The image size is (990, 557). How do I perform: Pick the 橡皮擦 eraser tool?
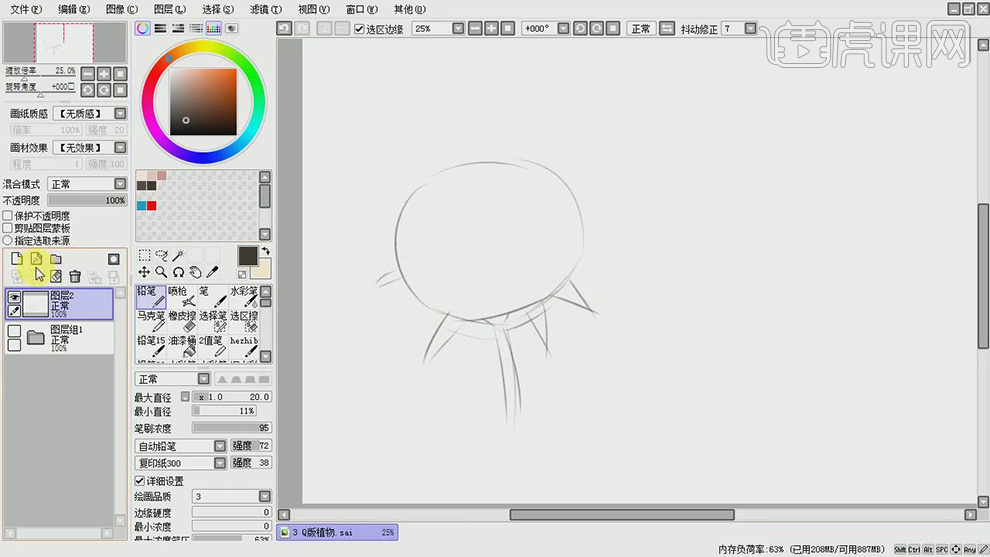[182, 321]
